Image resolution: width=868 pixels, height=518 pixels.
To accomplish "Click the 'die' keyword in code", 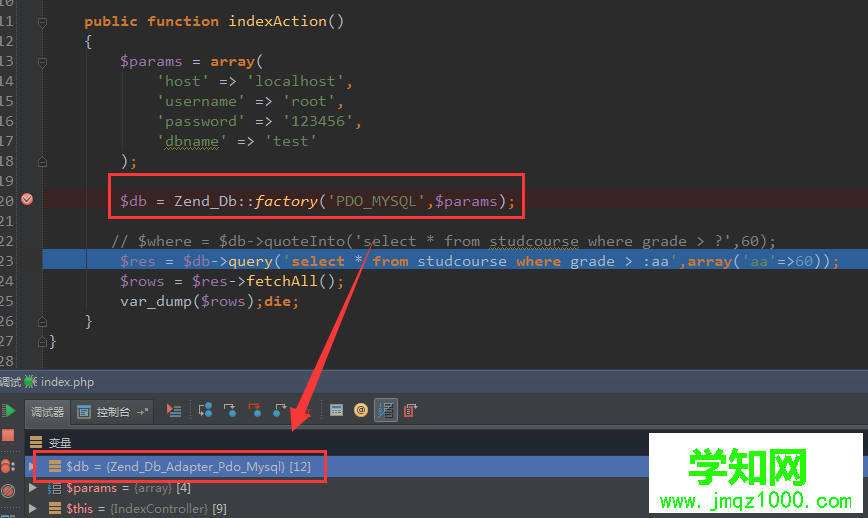I will [x=277, y=302].
